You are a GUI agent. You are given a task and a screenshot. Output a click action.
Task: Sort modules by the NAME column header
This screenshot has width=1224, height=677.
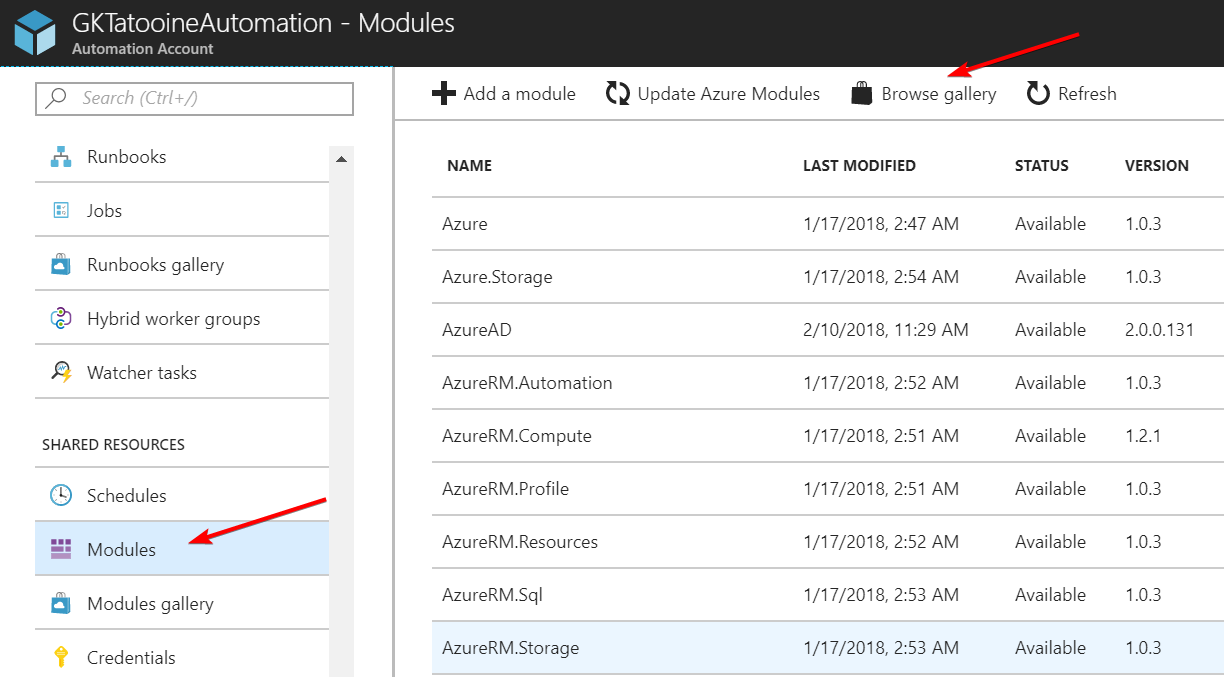(469, 165)
